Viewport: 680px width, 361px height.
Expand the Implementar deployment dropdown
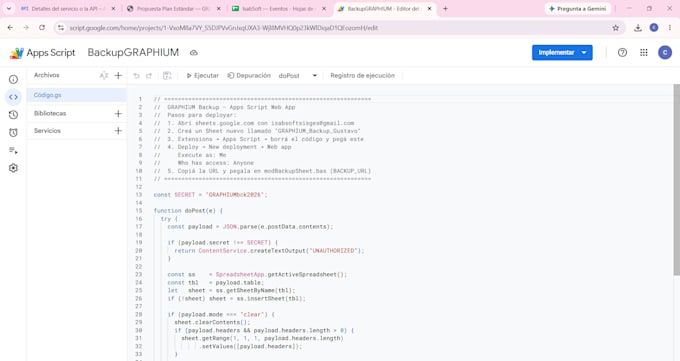coord(584,53)
